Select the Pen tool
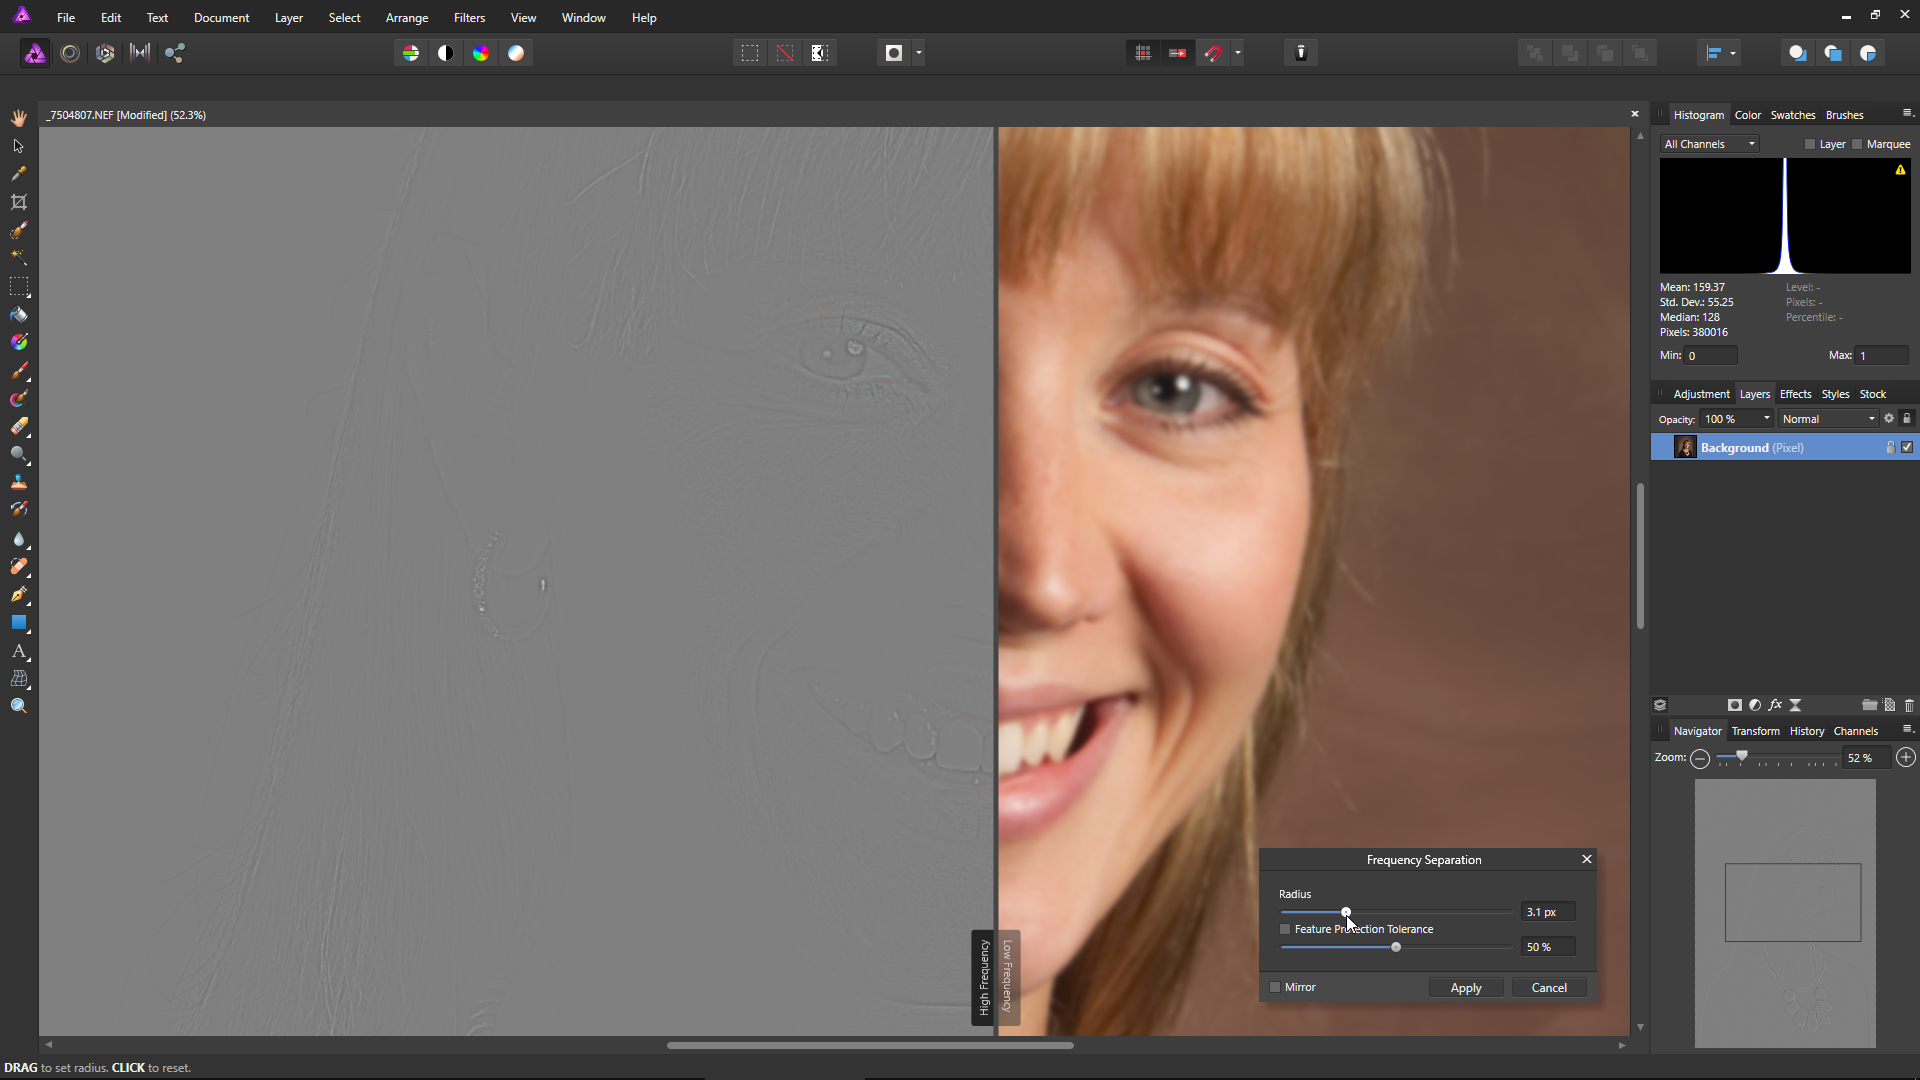 (x=19, y=594)
